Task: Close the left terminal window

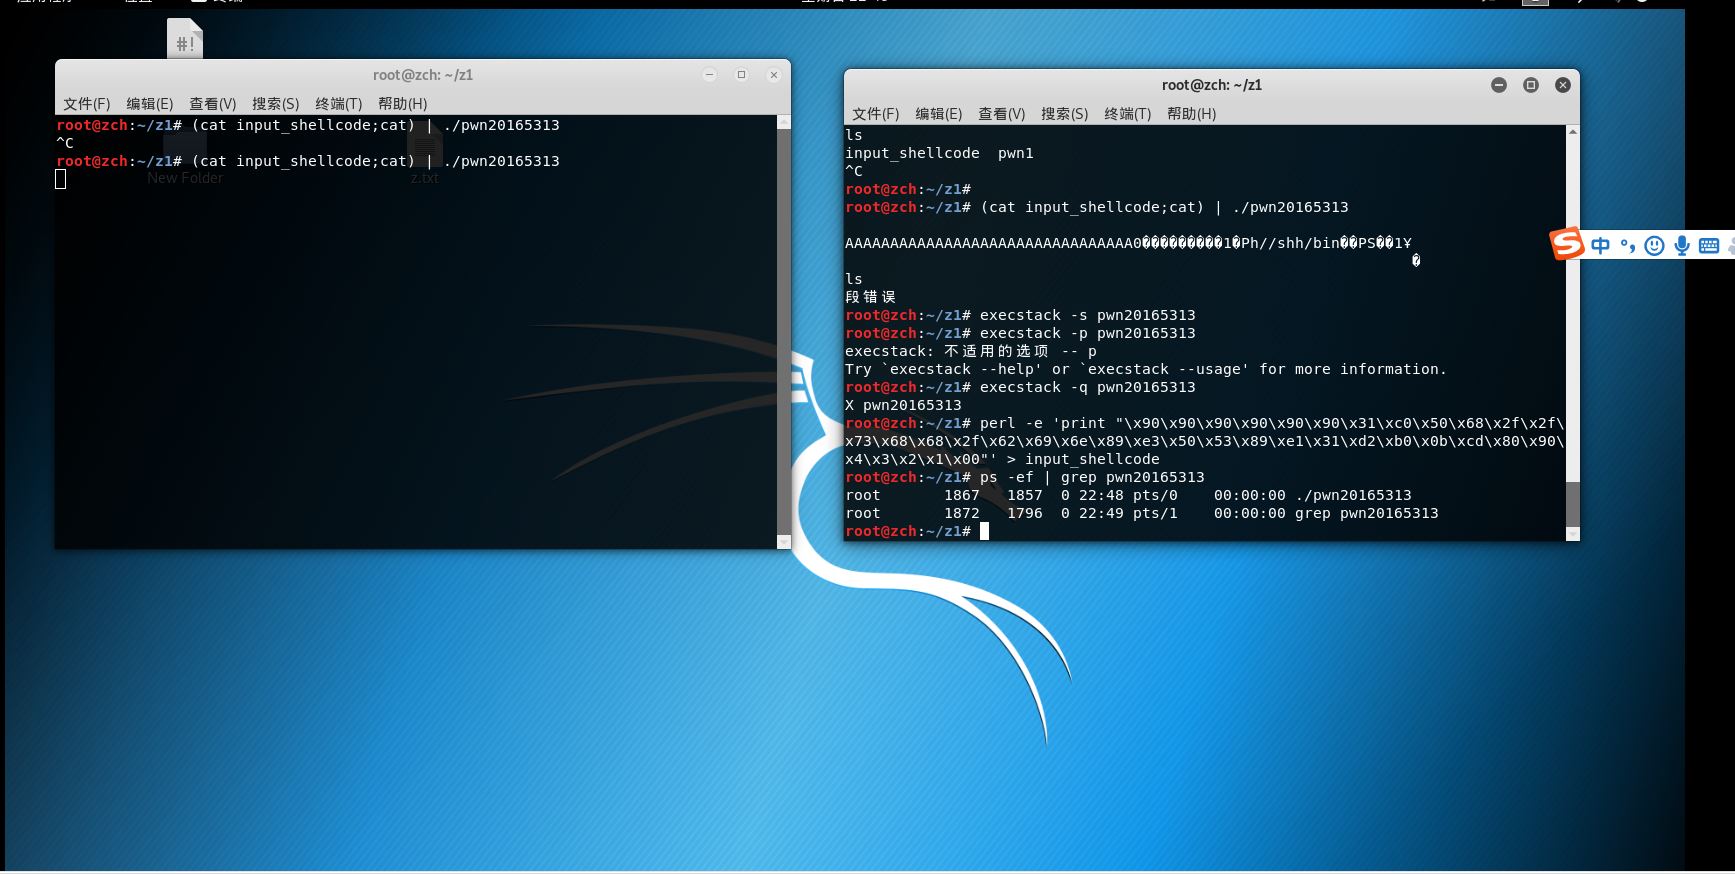Action: pos(773,75)
